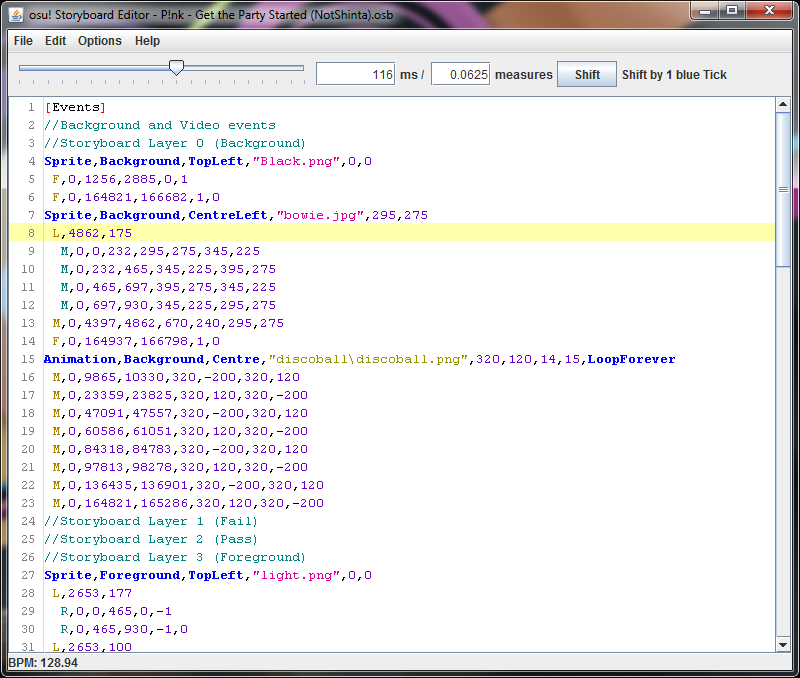
Task: Click line "L,2653,100"
Action: click(x=92, y=647)
